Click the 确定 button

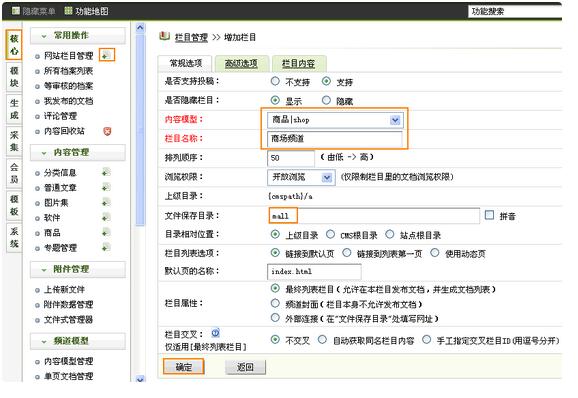click(184, 367)
